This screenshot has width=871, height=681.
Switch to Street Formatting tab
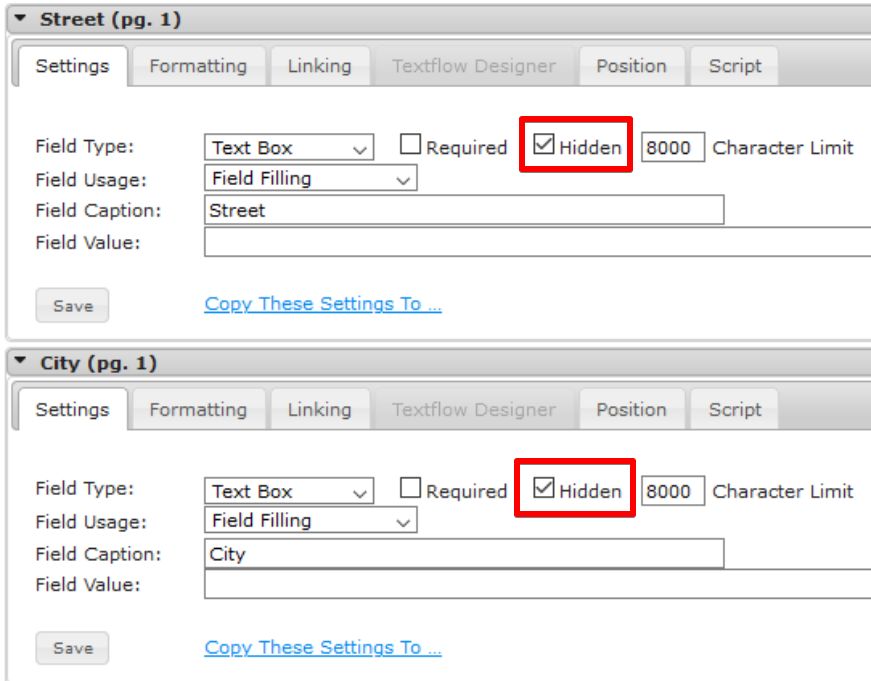(198, 66)
